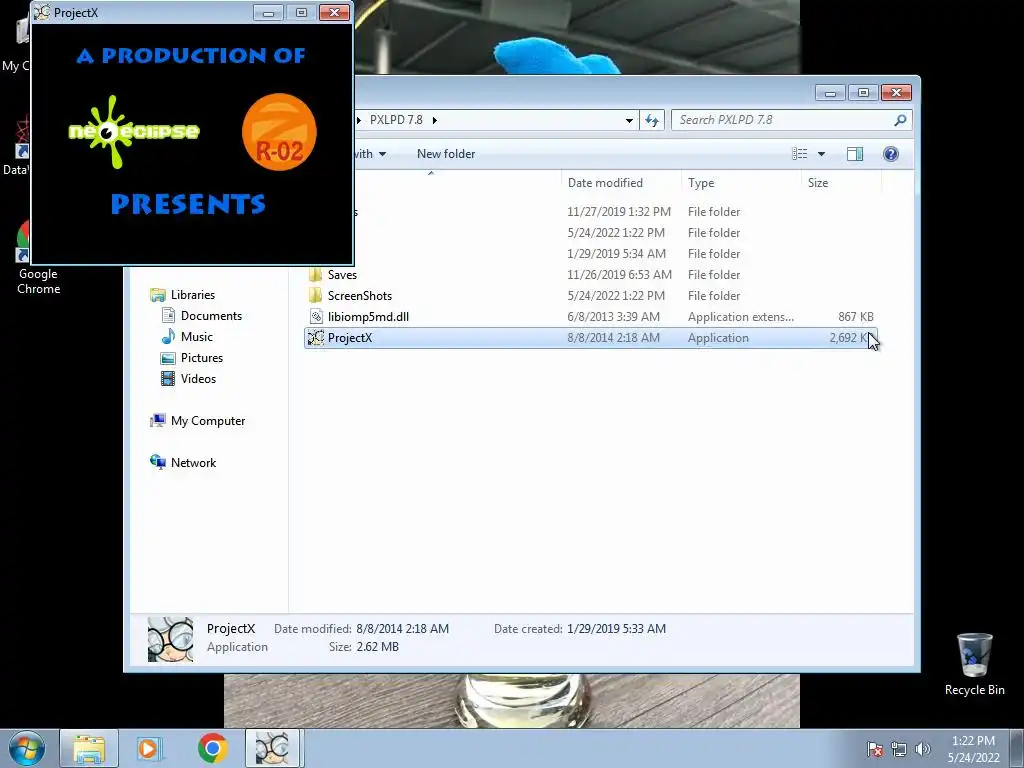The image size is (1024, 768).
Task: Click Date created value in details pane
Action: [616, 629]
